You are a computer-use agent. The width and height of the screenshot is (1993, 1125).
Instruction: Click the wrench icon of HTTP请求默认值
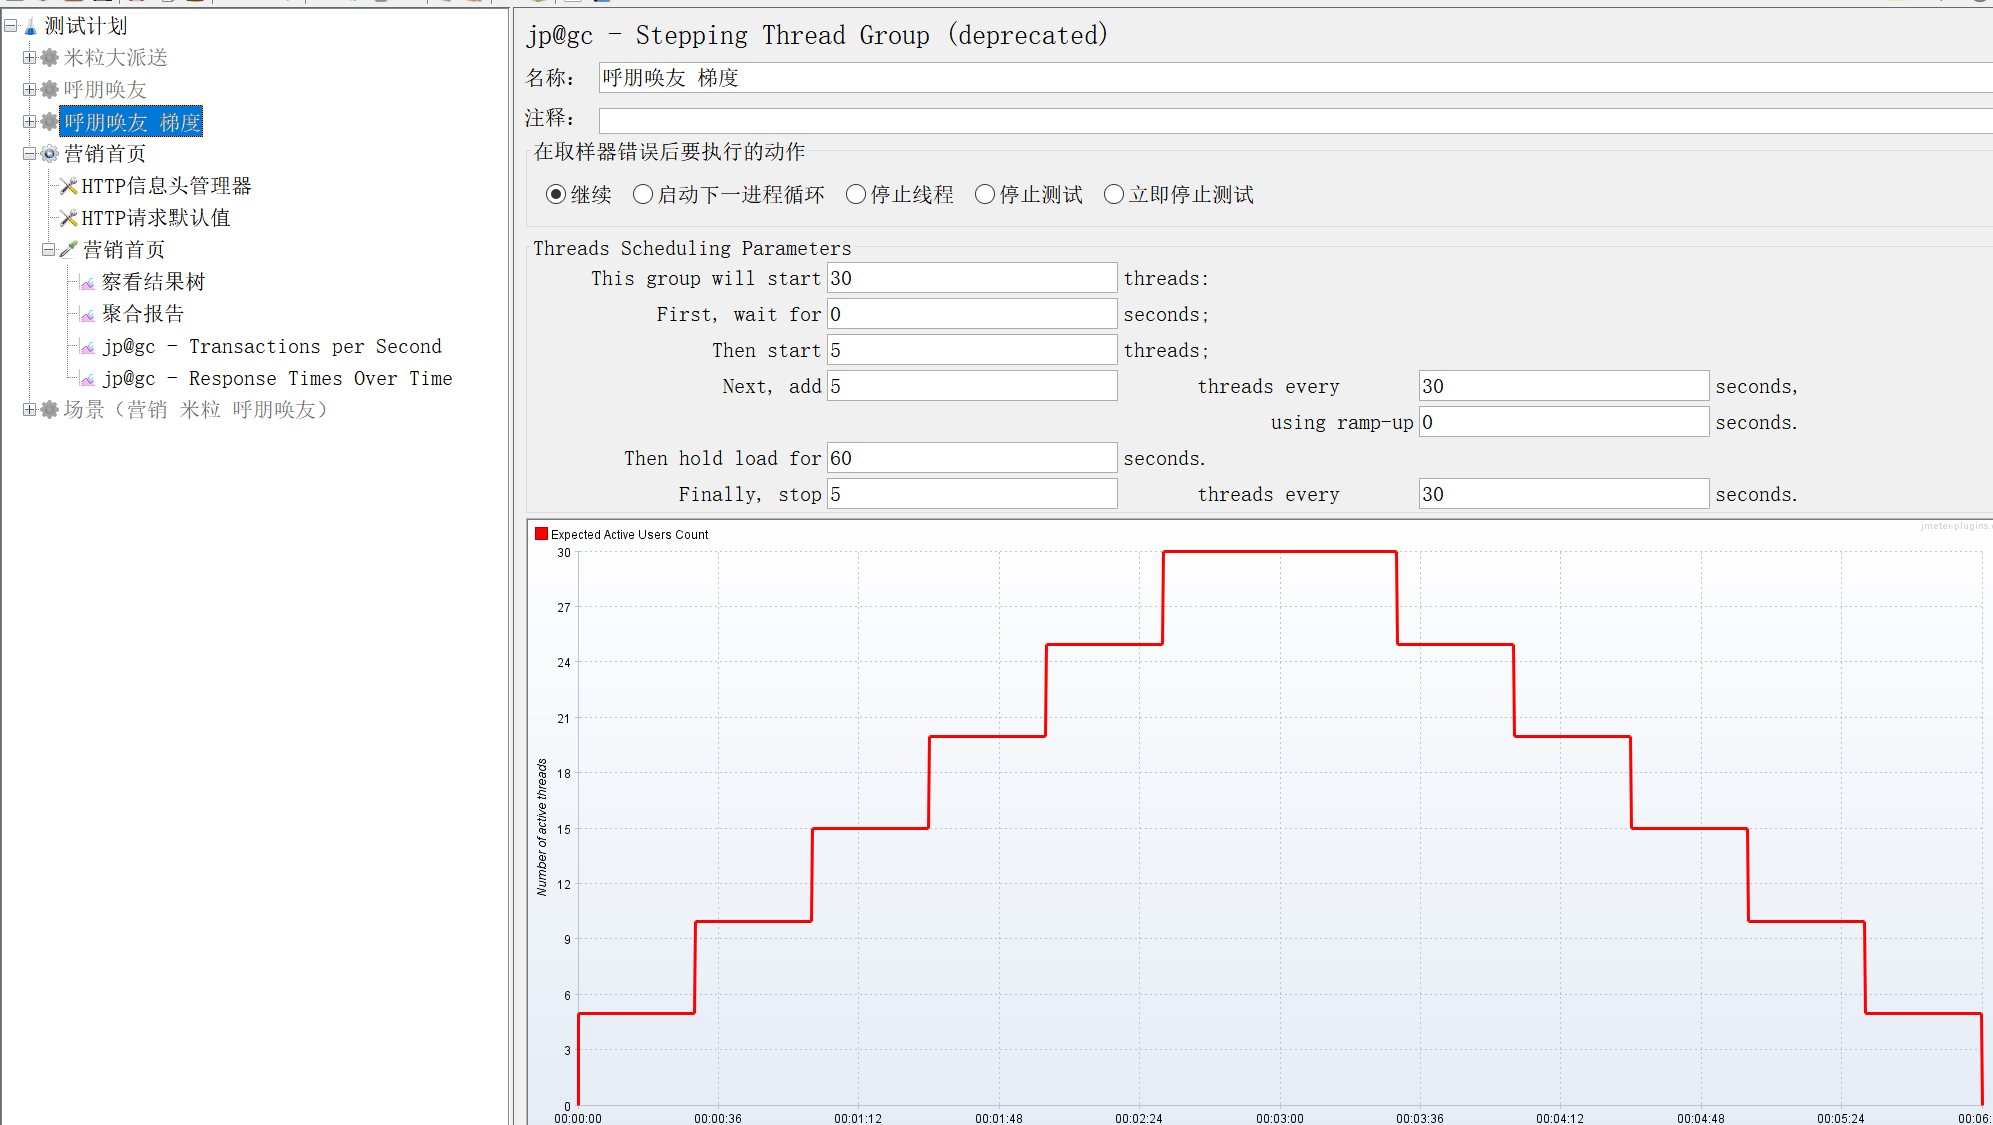pyautogui.click(x=68, y=218)
